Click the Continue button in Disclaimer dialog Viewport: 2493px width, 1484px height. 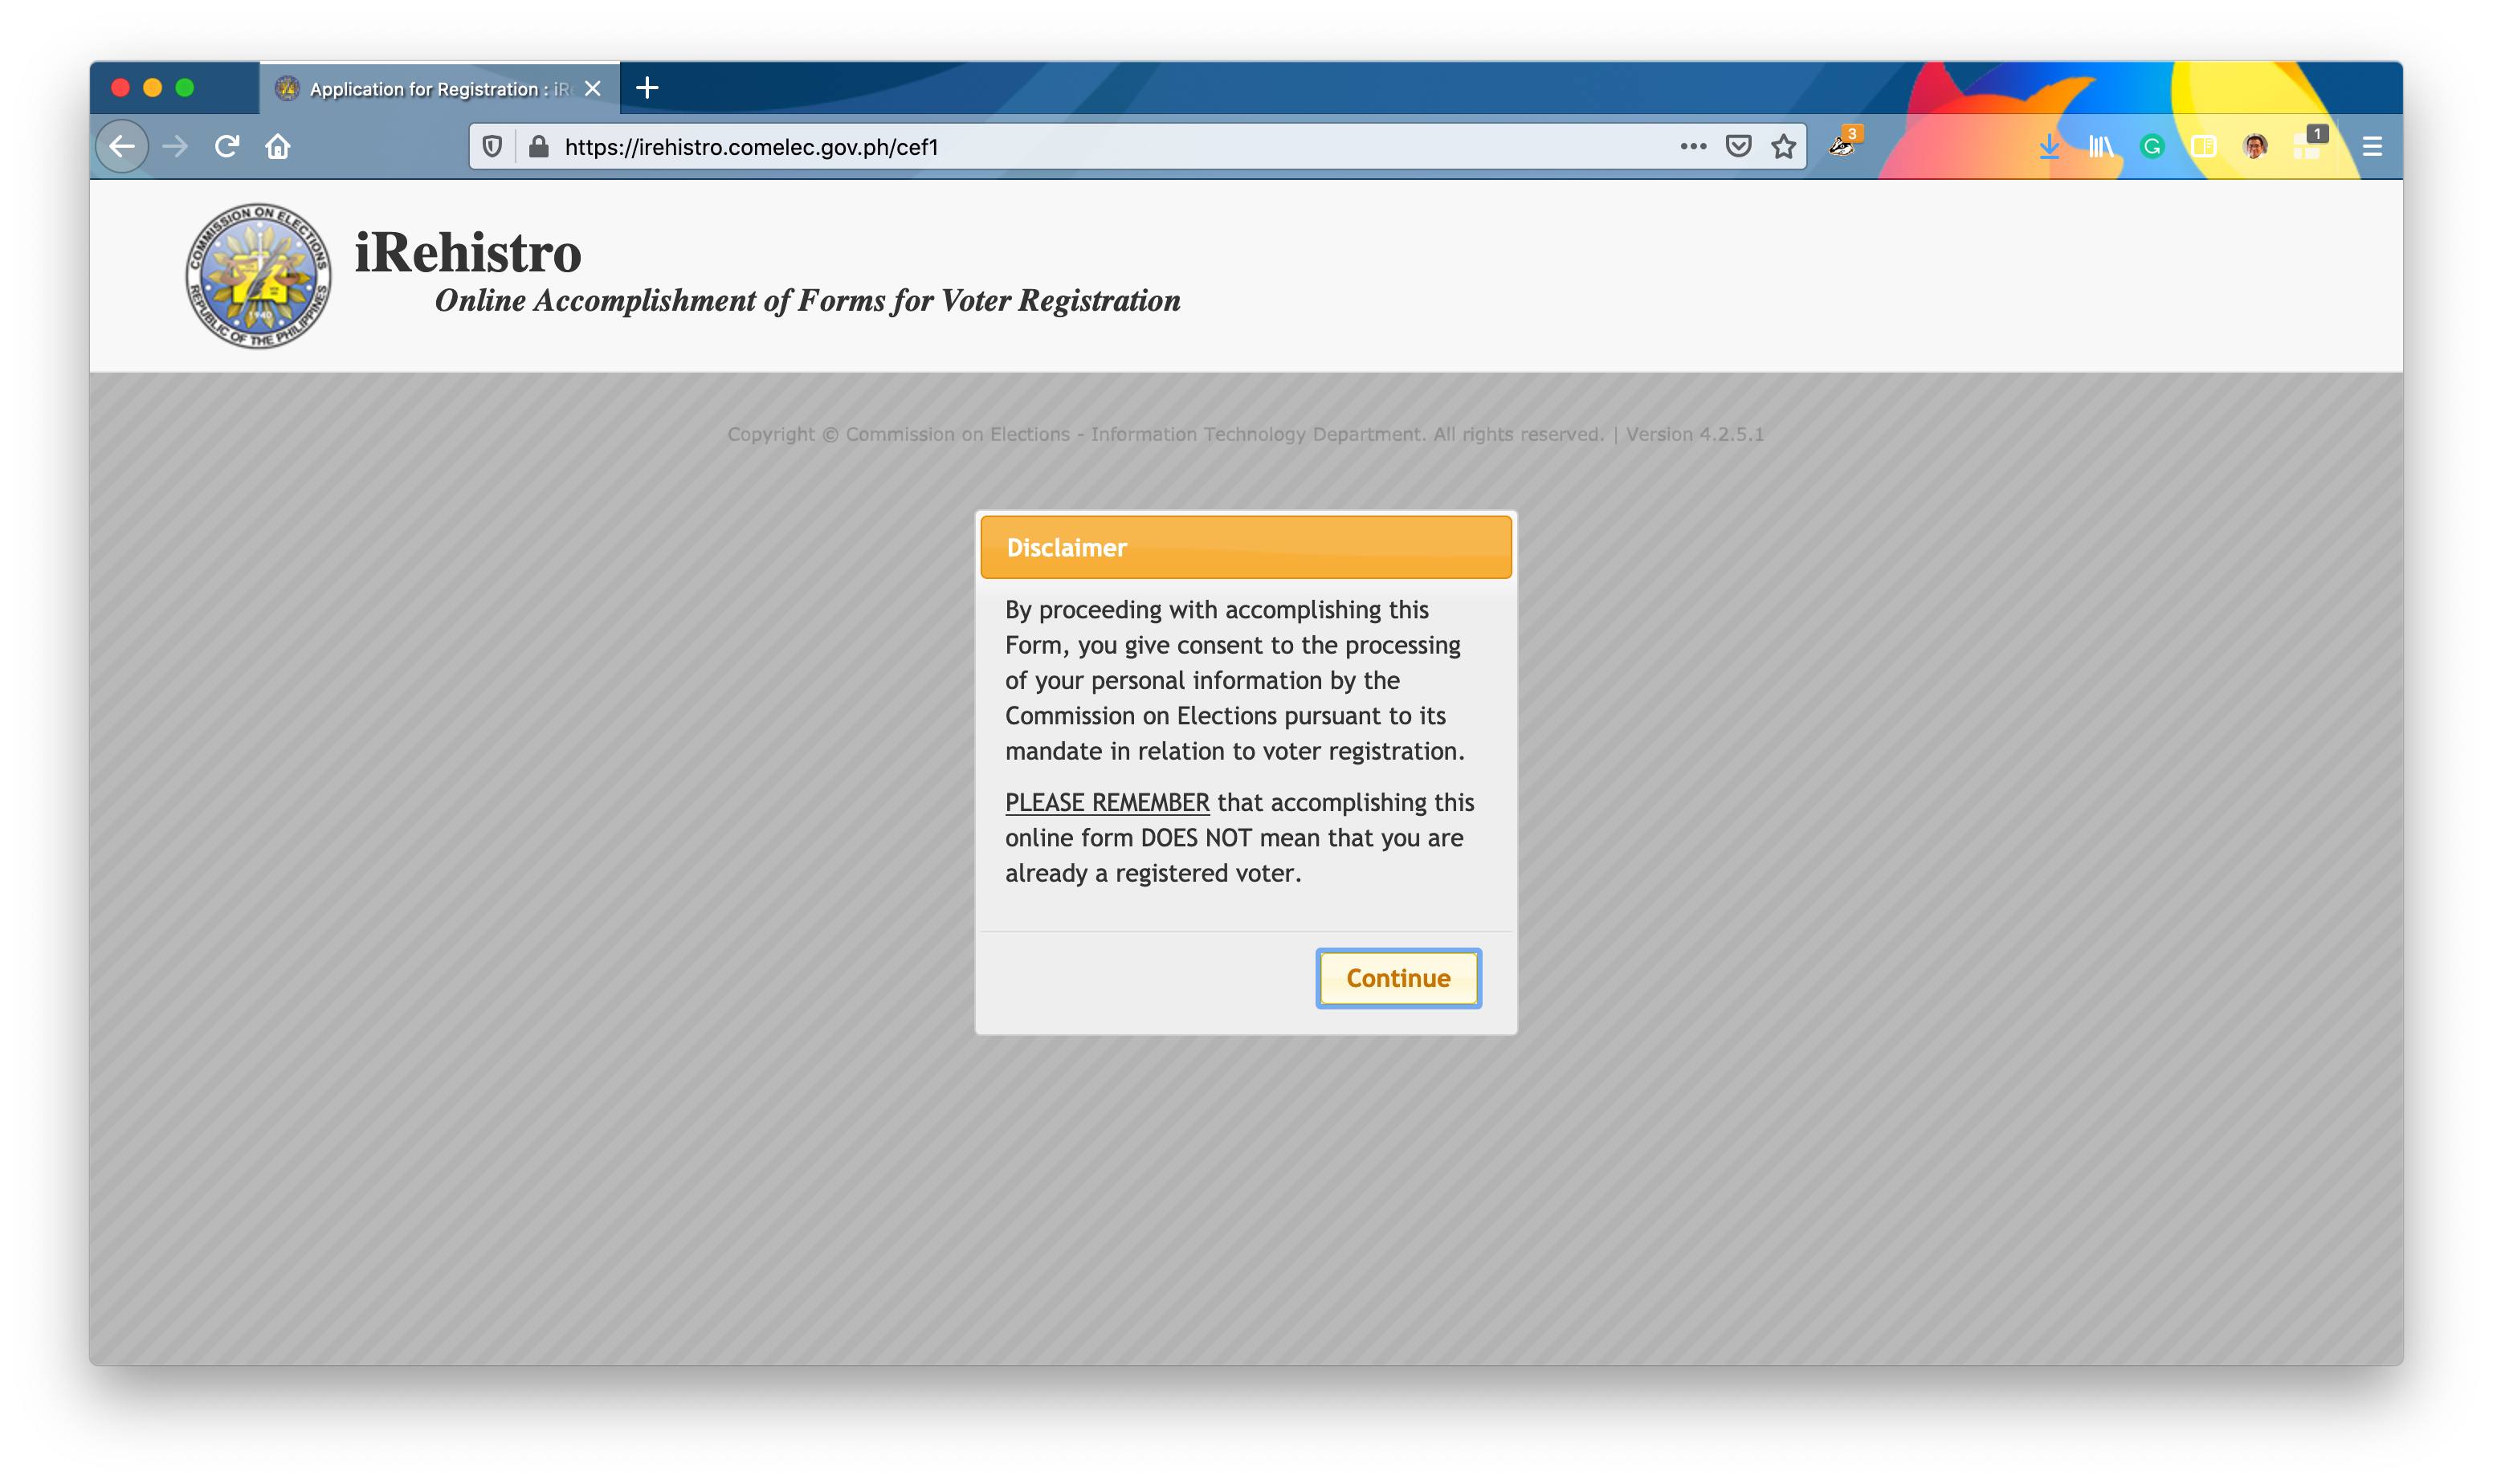(x=1397, y=978)
